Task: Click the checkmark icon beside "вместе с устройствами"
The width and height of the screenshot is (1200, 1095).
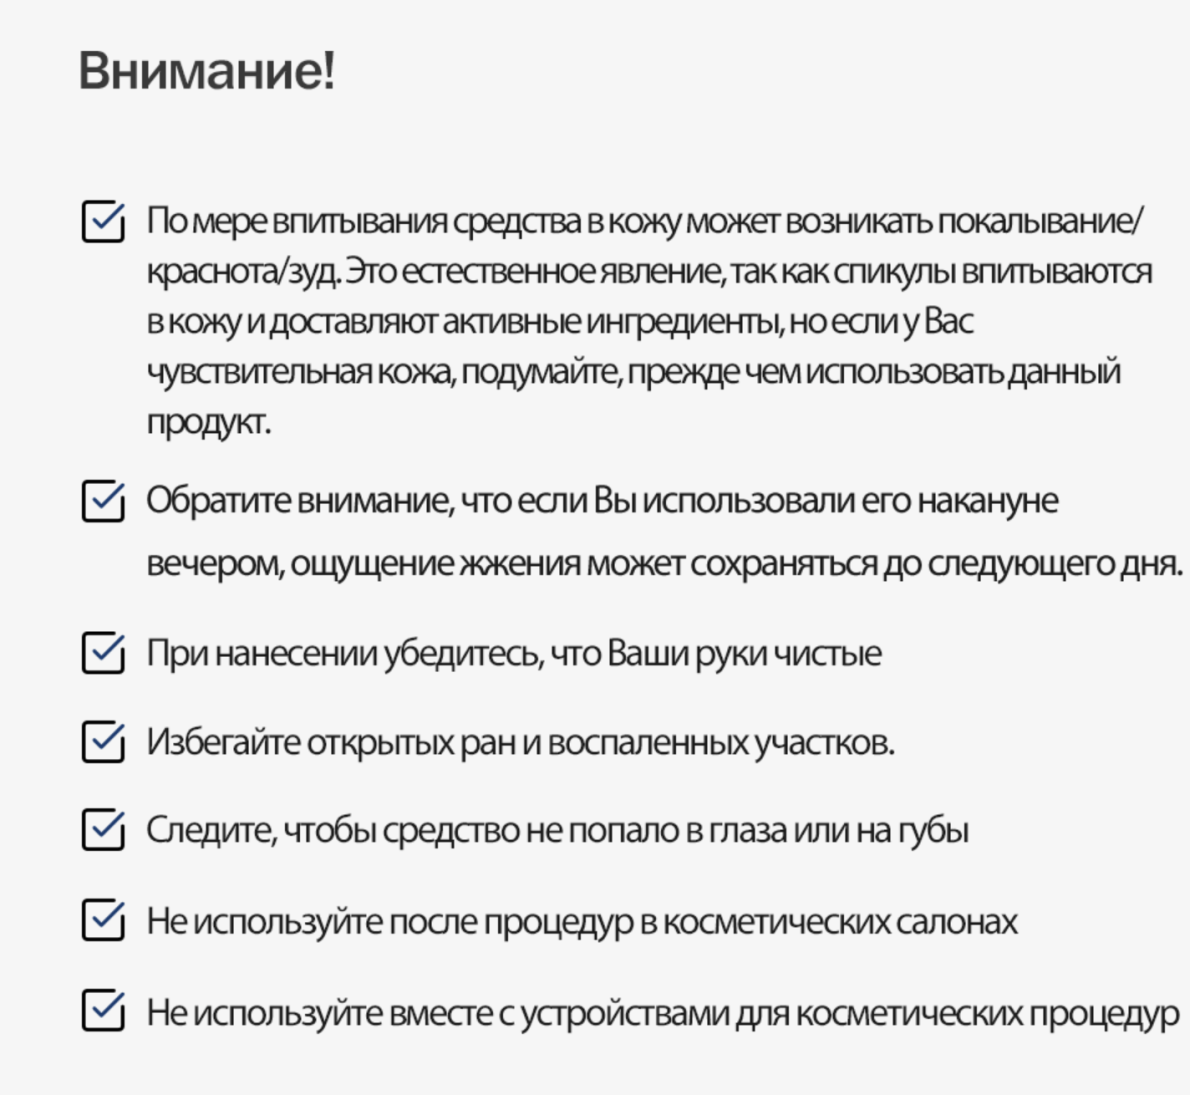Action: click(102, 1012)
